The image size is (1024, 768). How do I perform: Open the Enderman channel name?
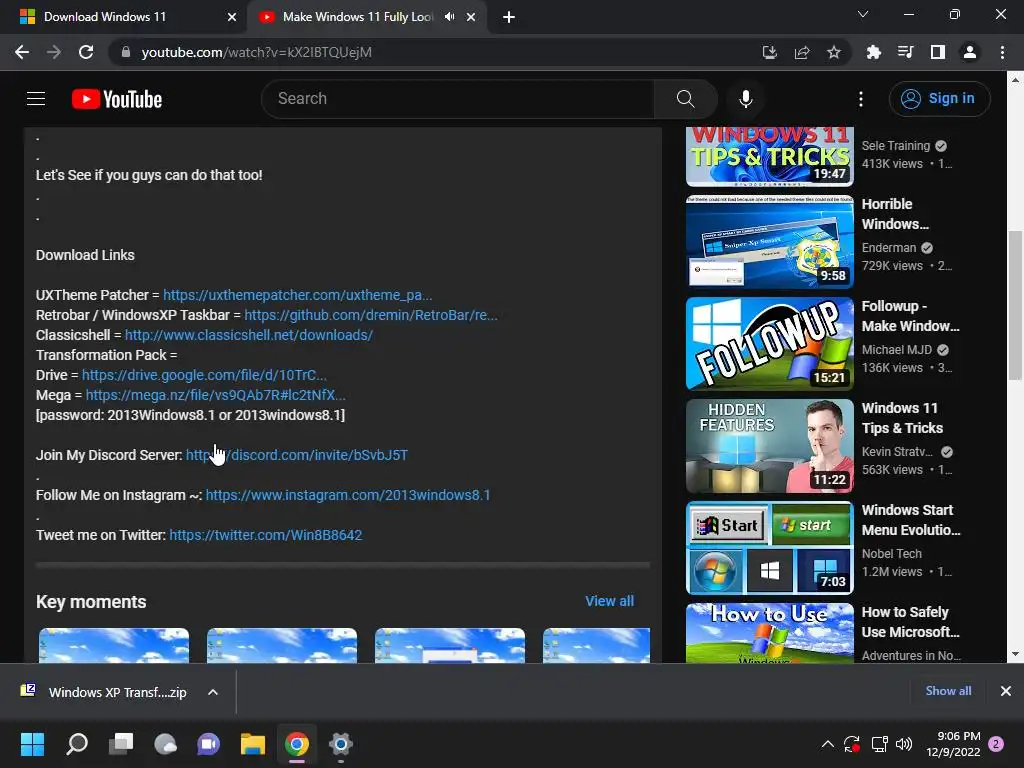coord(889,248)
